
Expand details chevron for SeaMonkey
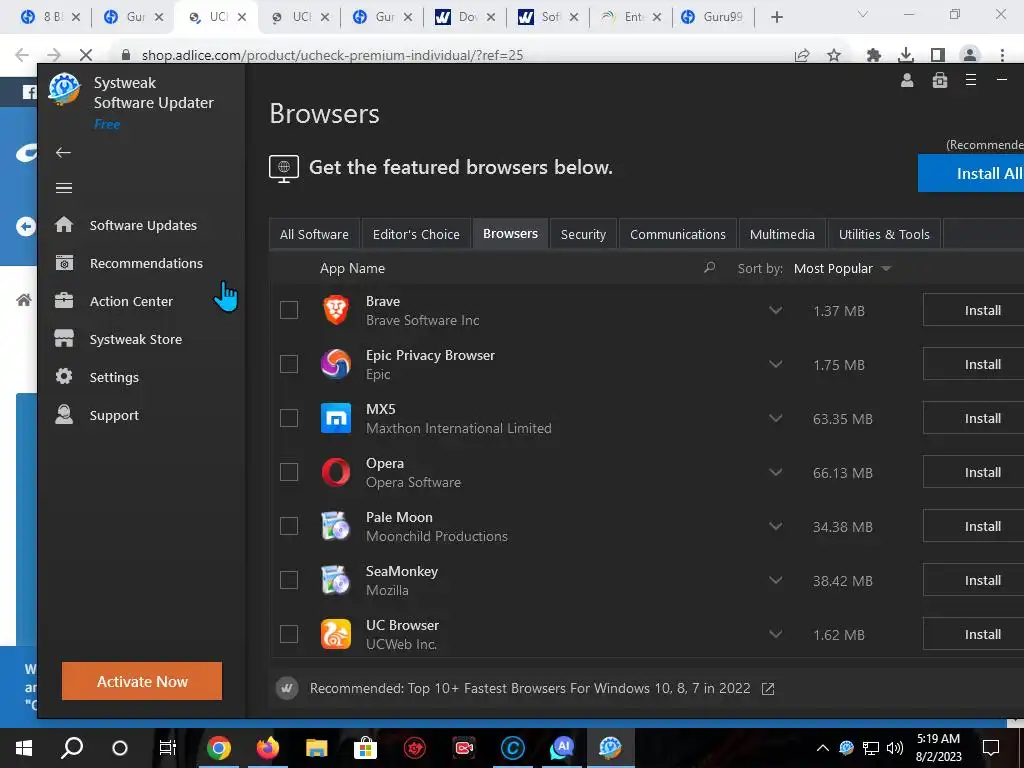pyautogui.click(x=775, y=581)
